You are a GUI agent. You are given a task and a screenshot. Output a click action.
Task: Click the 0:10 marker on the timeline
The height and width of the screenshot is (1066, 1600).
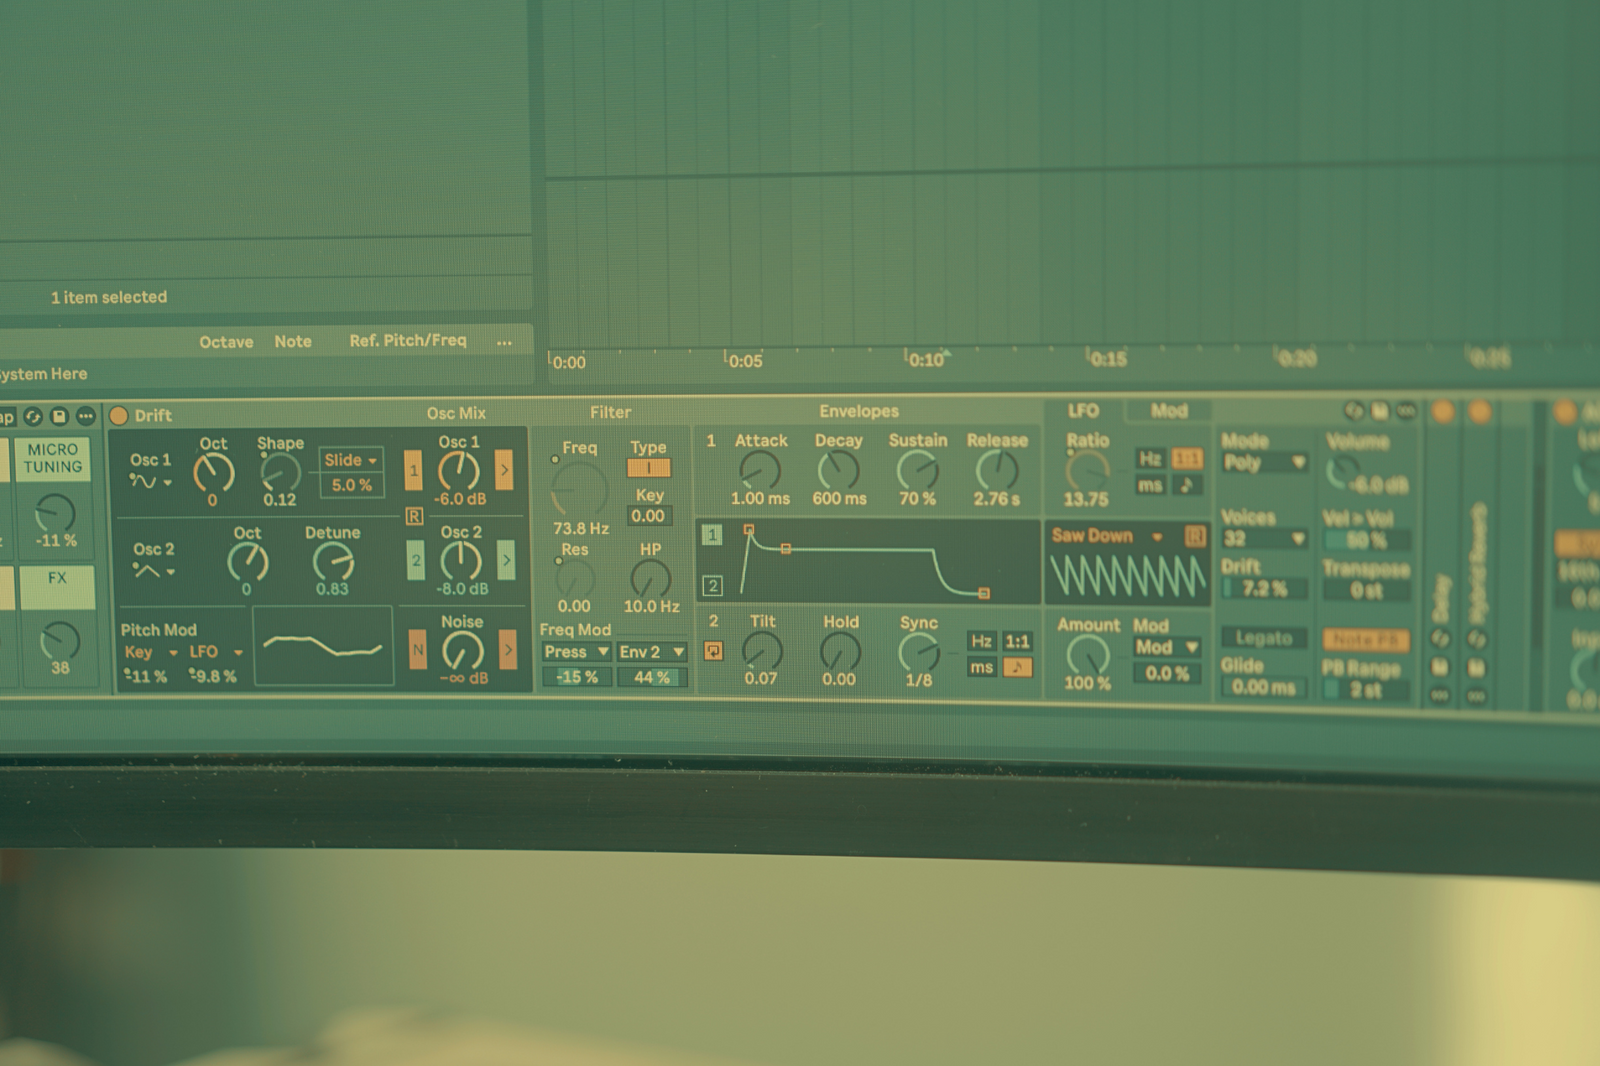point(926,359)
